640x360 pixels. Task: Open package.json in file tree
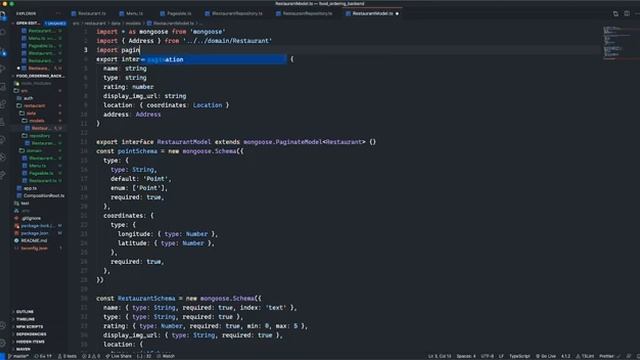[34, 233]
